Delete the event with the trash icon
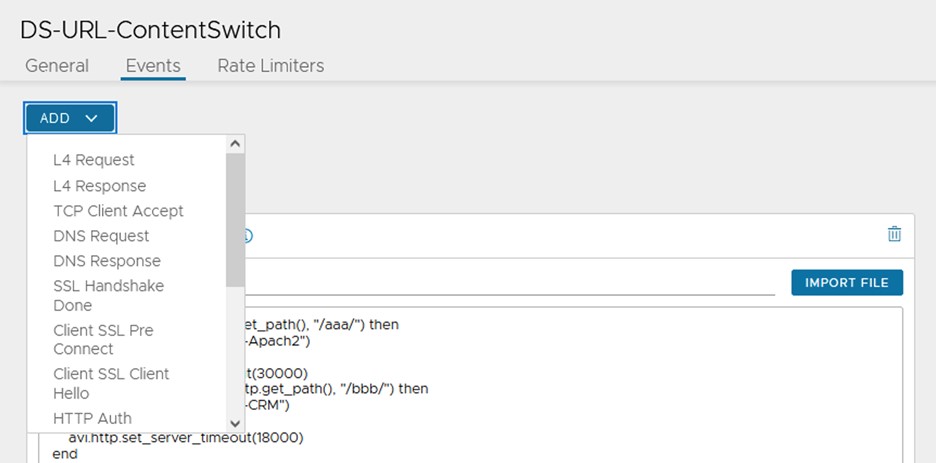Screen dimensions: 936x463 (894, 234)
